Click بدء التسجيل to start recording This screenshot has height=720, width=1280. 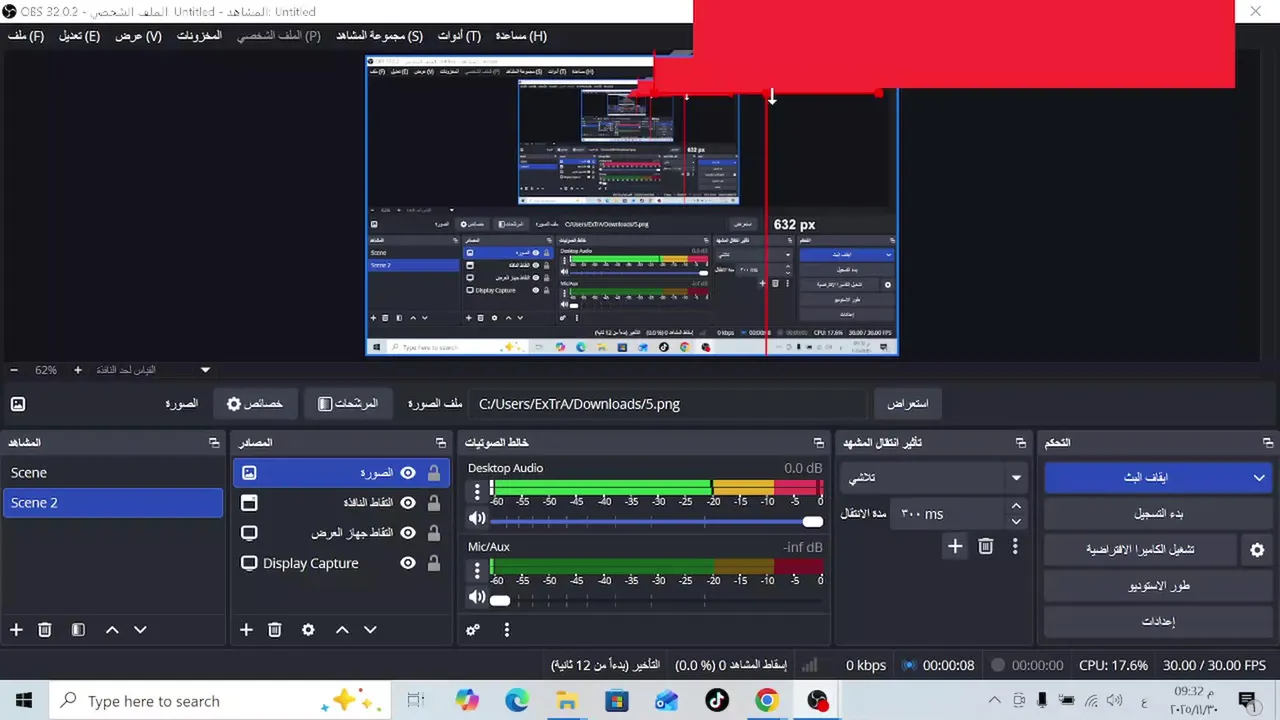coord(1158,514)
